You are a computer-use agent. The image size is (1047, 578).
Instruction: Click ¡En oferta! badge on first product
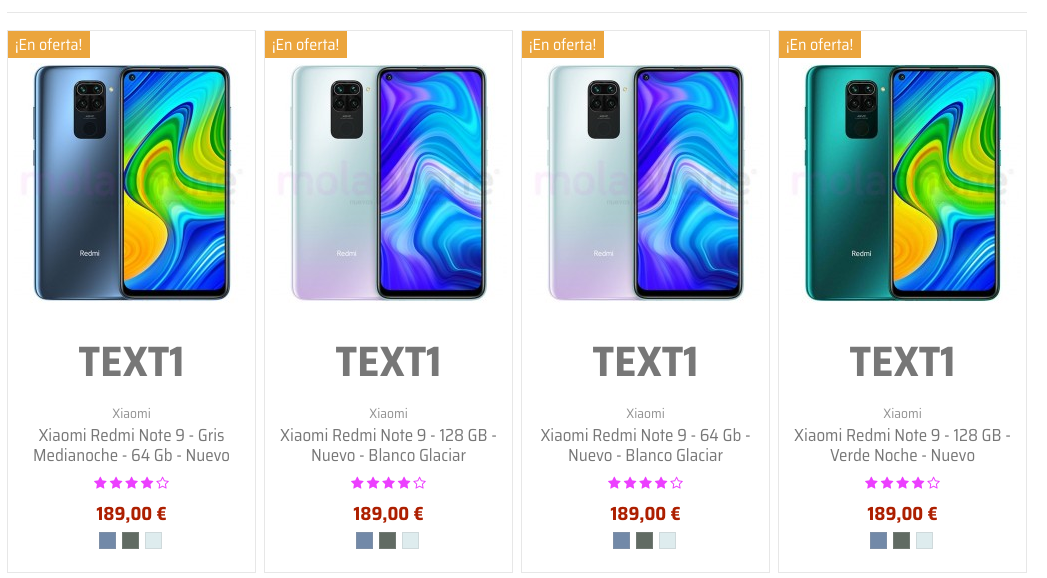[49, 45]
